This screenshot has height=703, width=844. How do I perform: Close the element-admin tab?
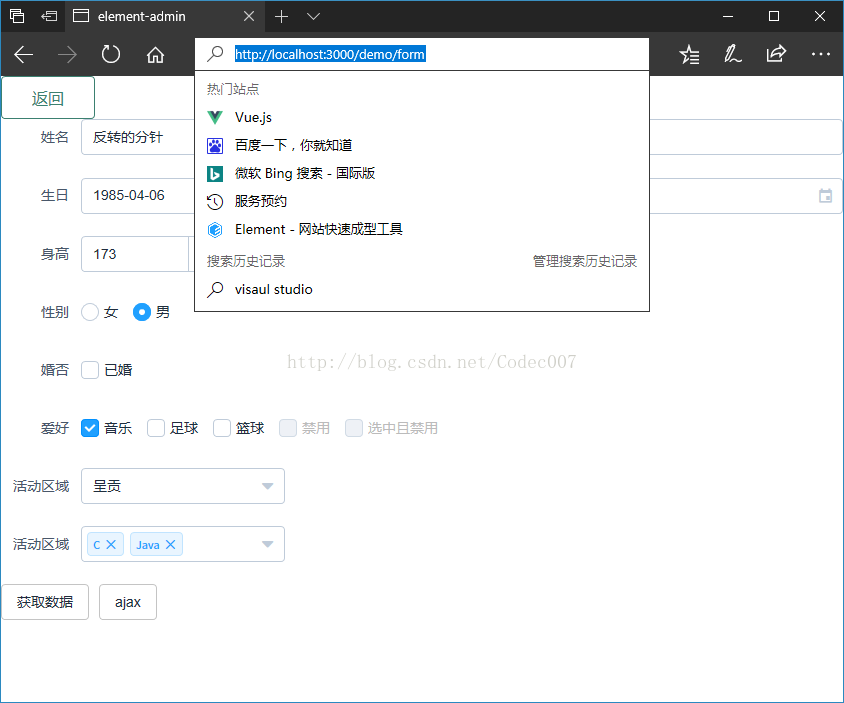pyautogui.click(x=249, y=16)
